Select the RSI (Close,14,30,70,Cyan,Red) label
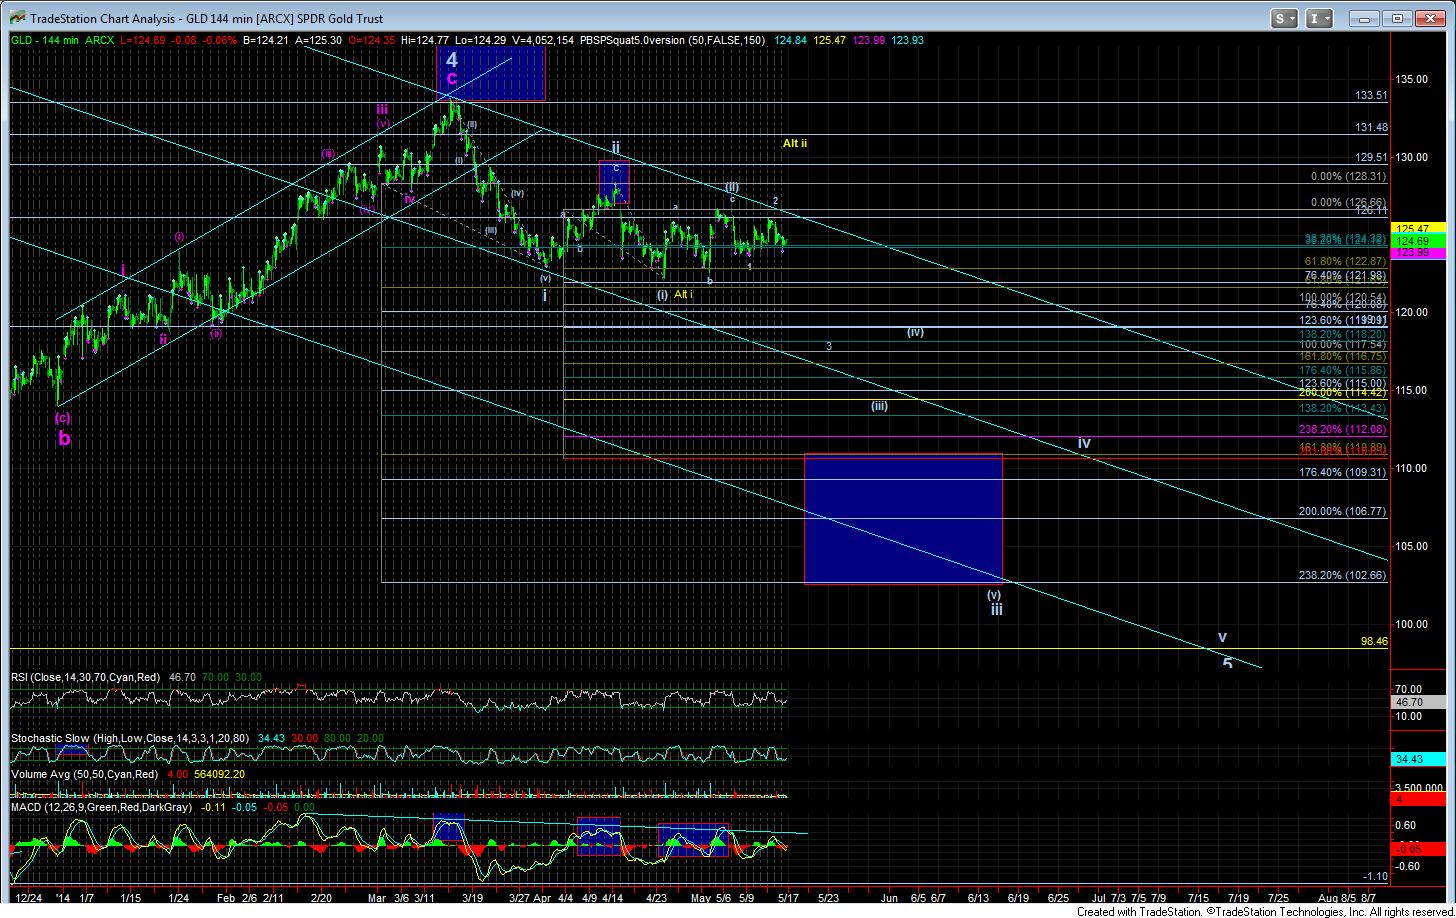 pos(86,677)
